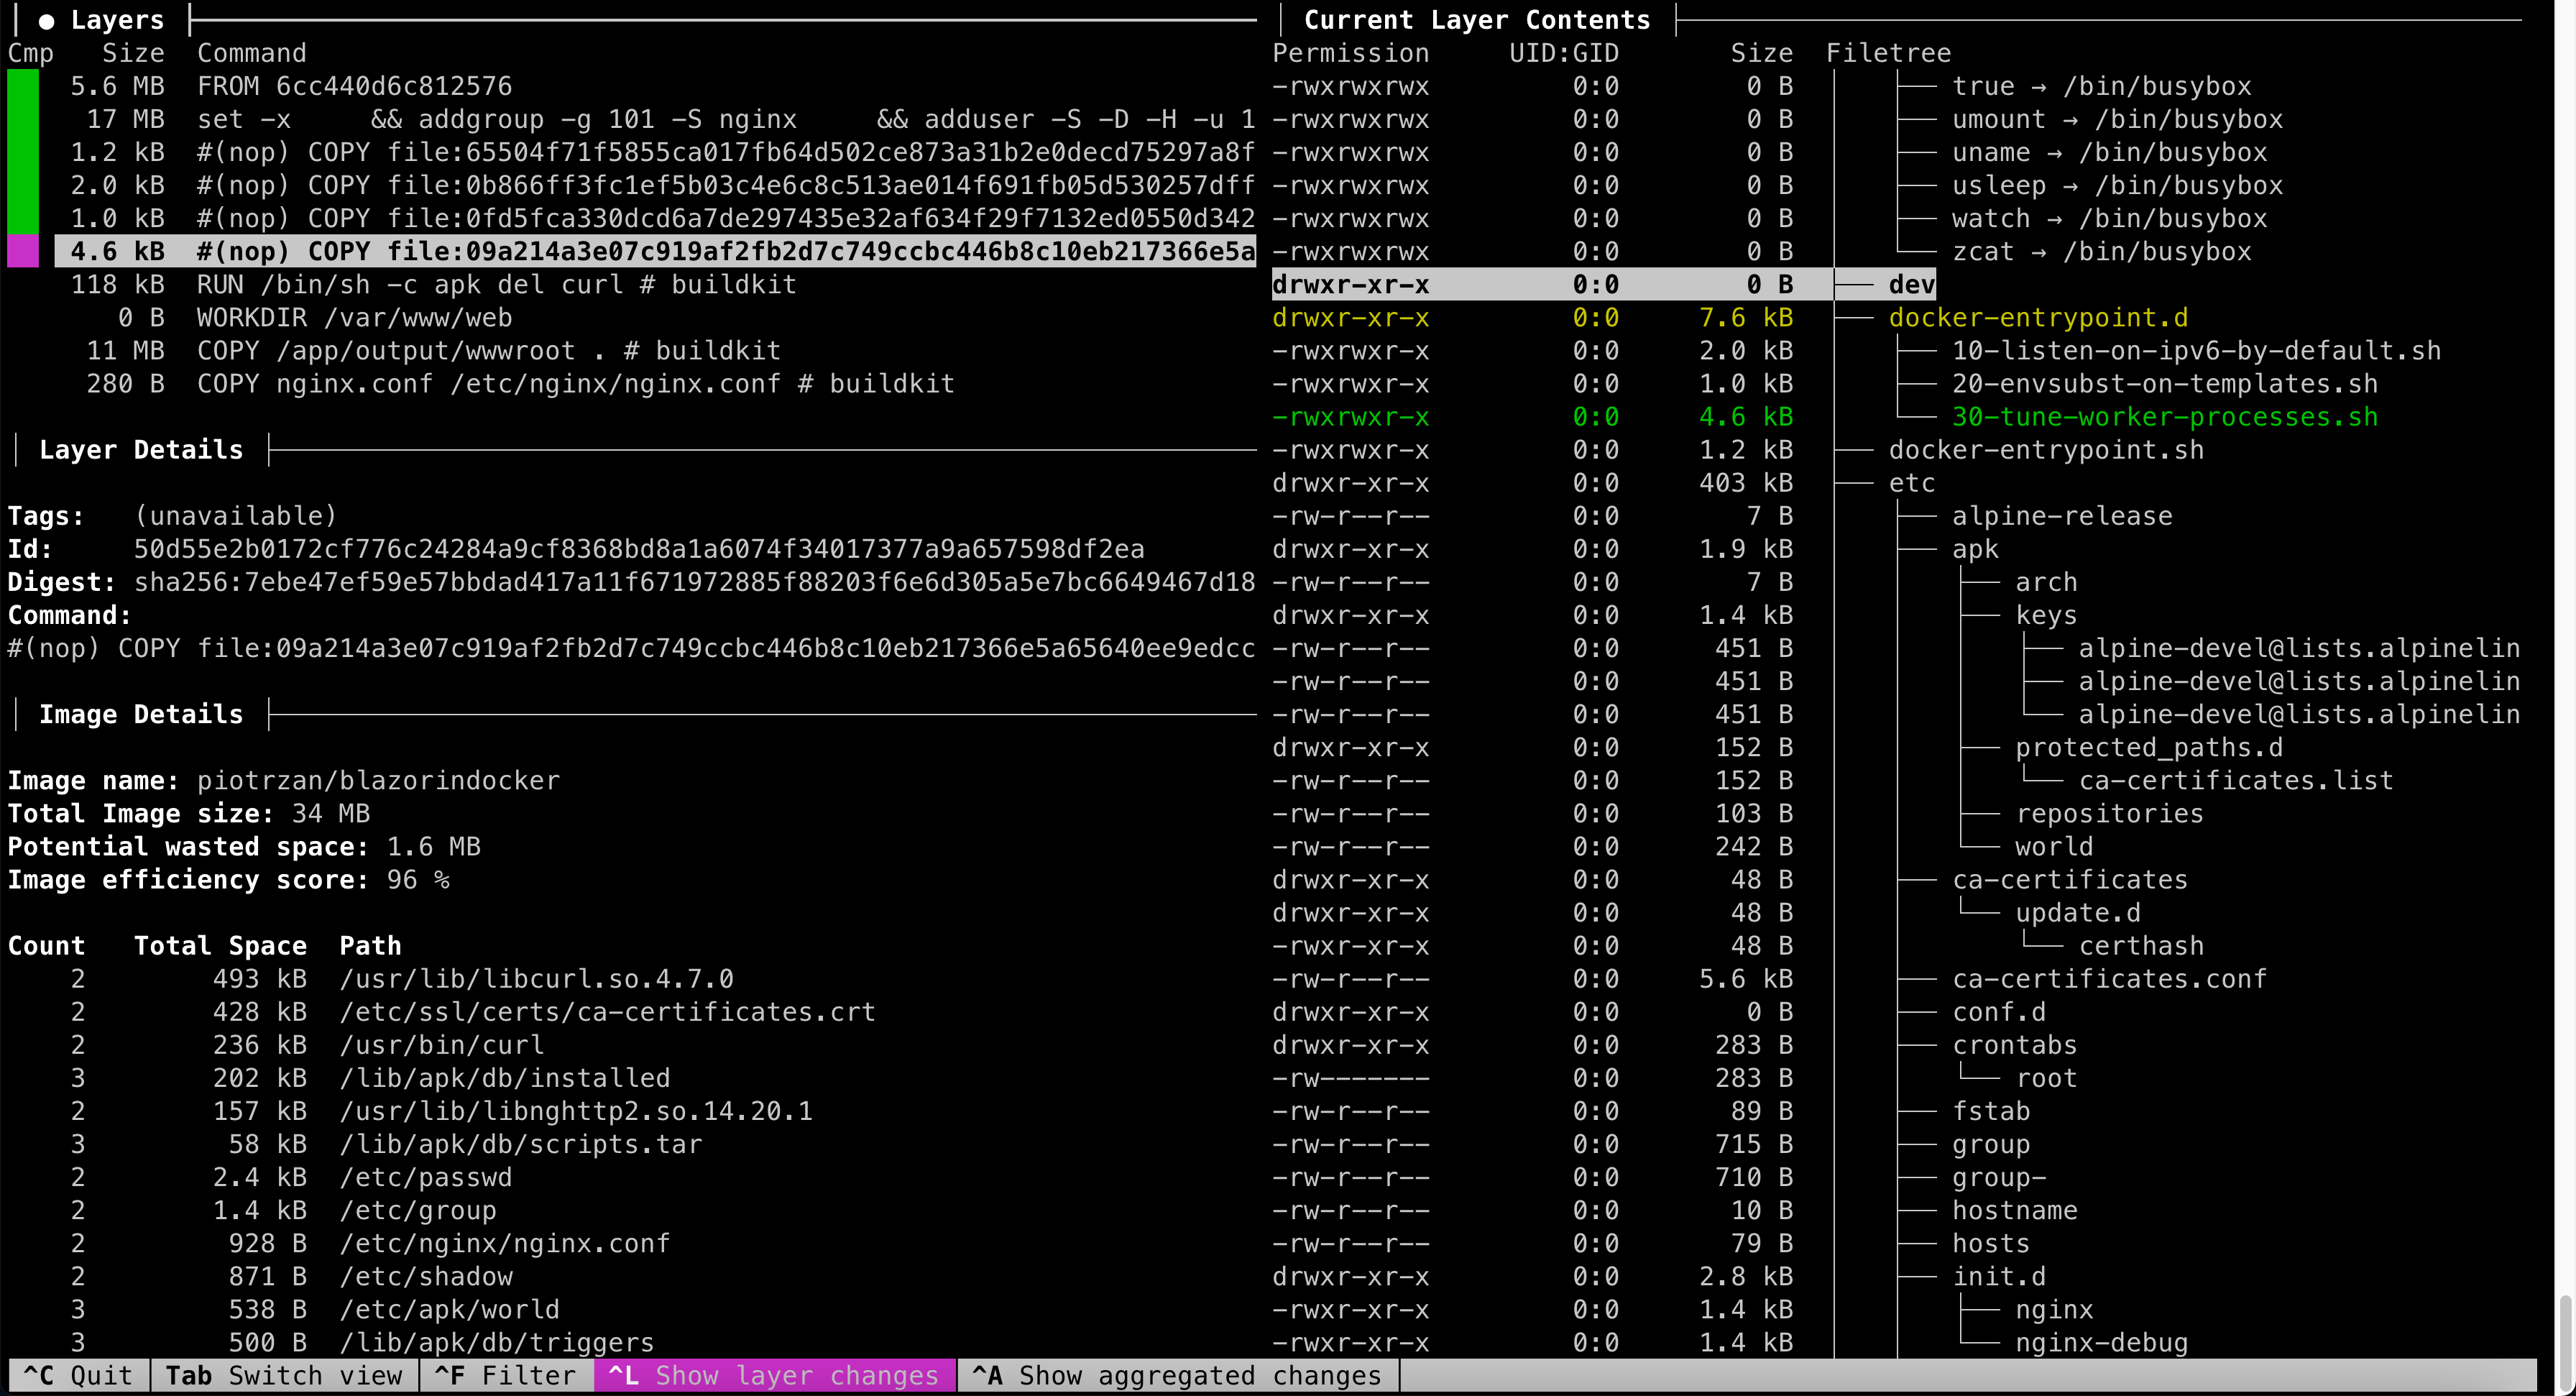Expand the dev directory node

pos(1911,285)
